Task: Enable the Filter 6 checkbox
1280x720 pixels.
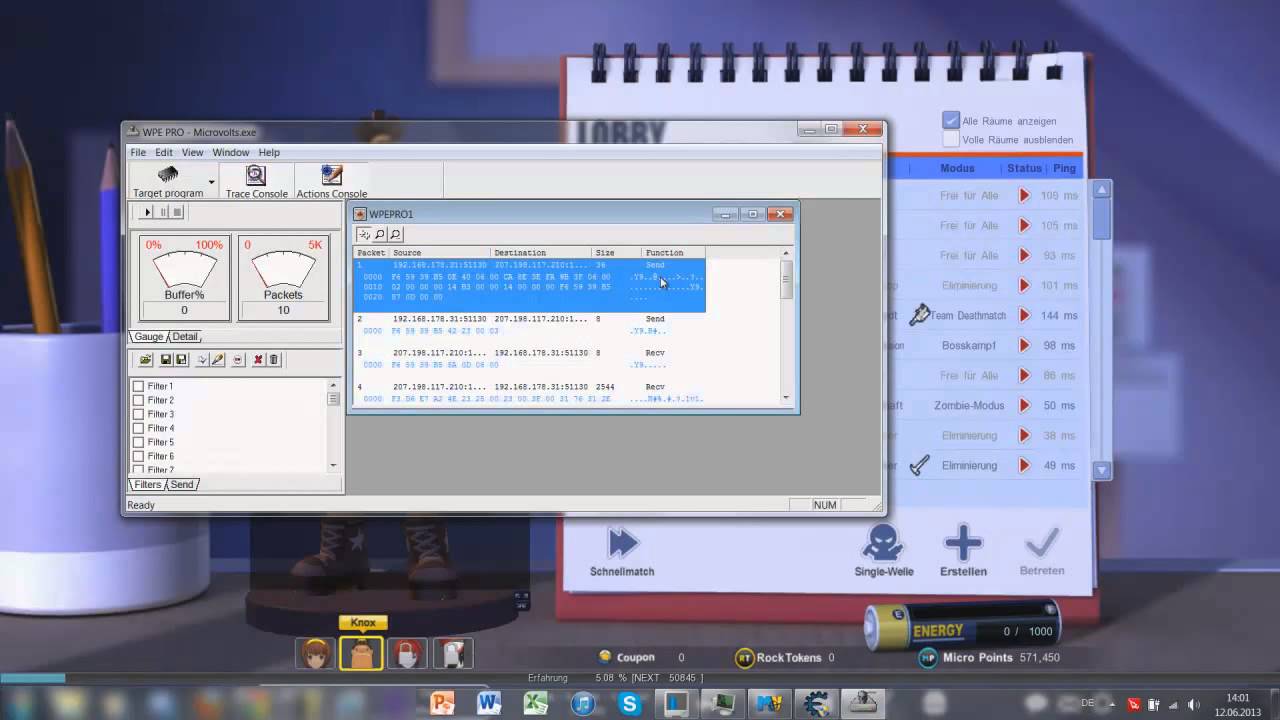Action: tap(138, 456)
